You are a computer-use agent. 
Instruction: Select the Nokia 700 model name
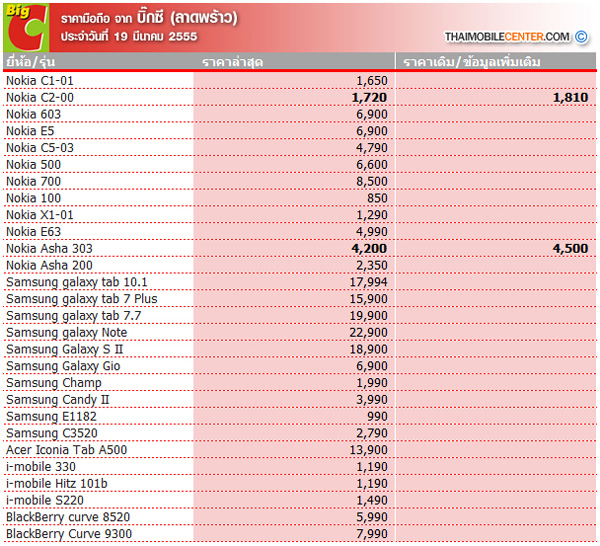coord(33,181)
